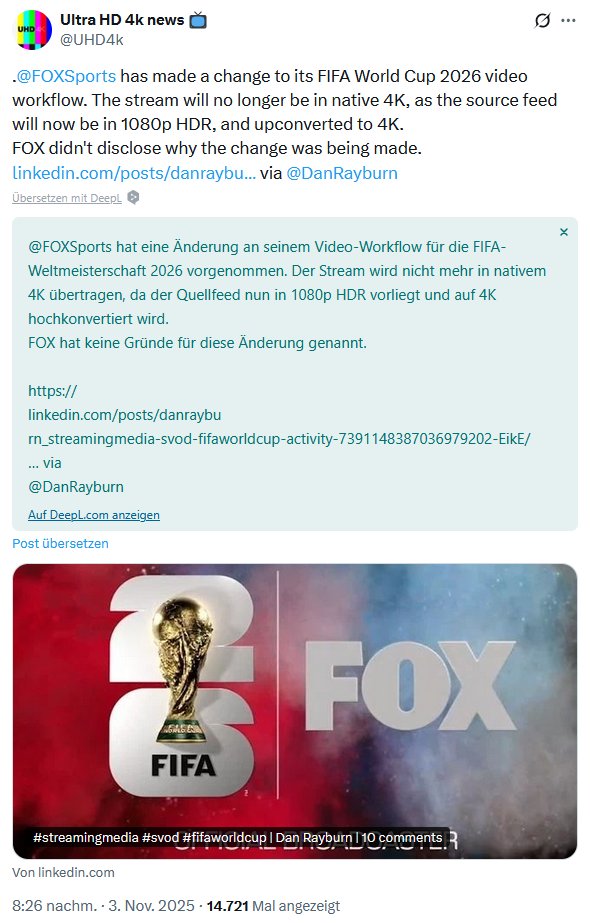
Task: Click the 14.721 Mal angezeigt view count
Action: [x=273, y=905]
